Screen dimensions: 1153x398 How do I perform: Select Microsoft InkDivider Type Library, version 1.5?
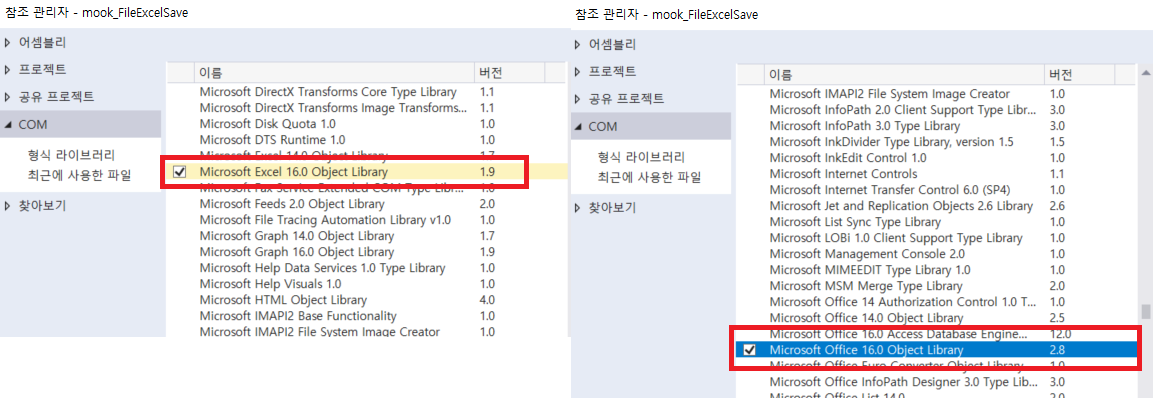click(x=891, y=142)
